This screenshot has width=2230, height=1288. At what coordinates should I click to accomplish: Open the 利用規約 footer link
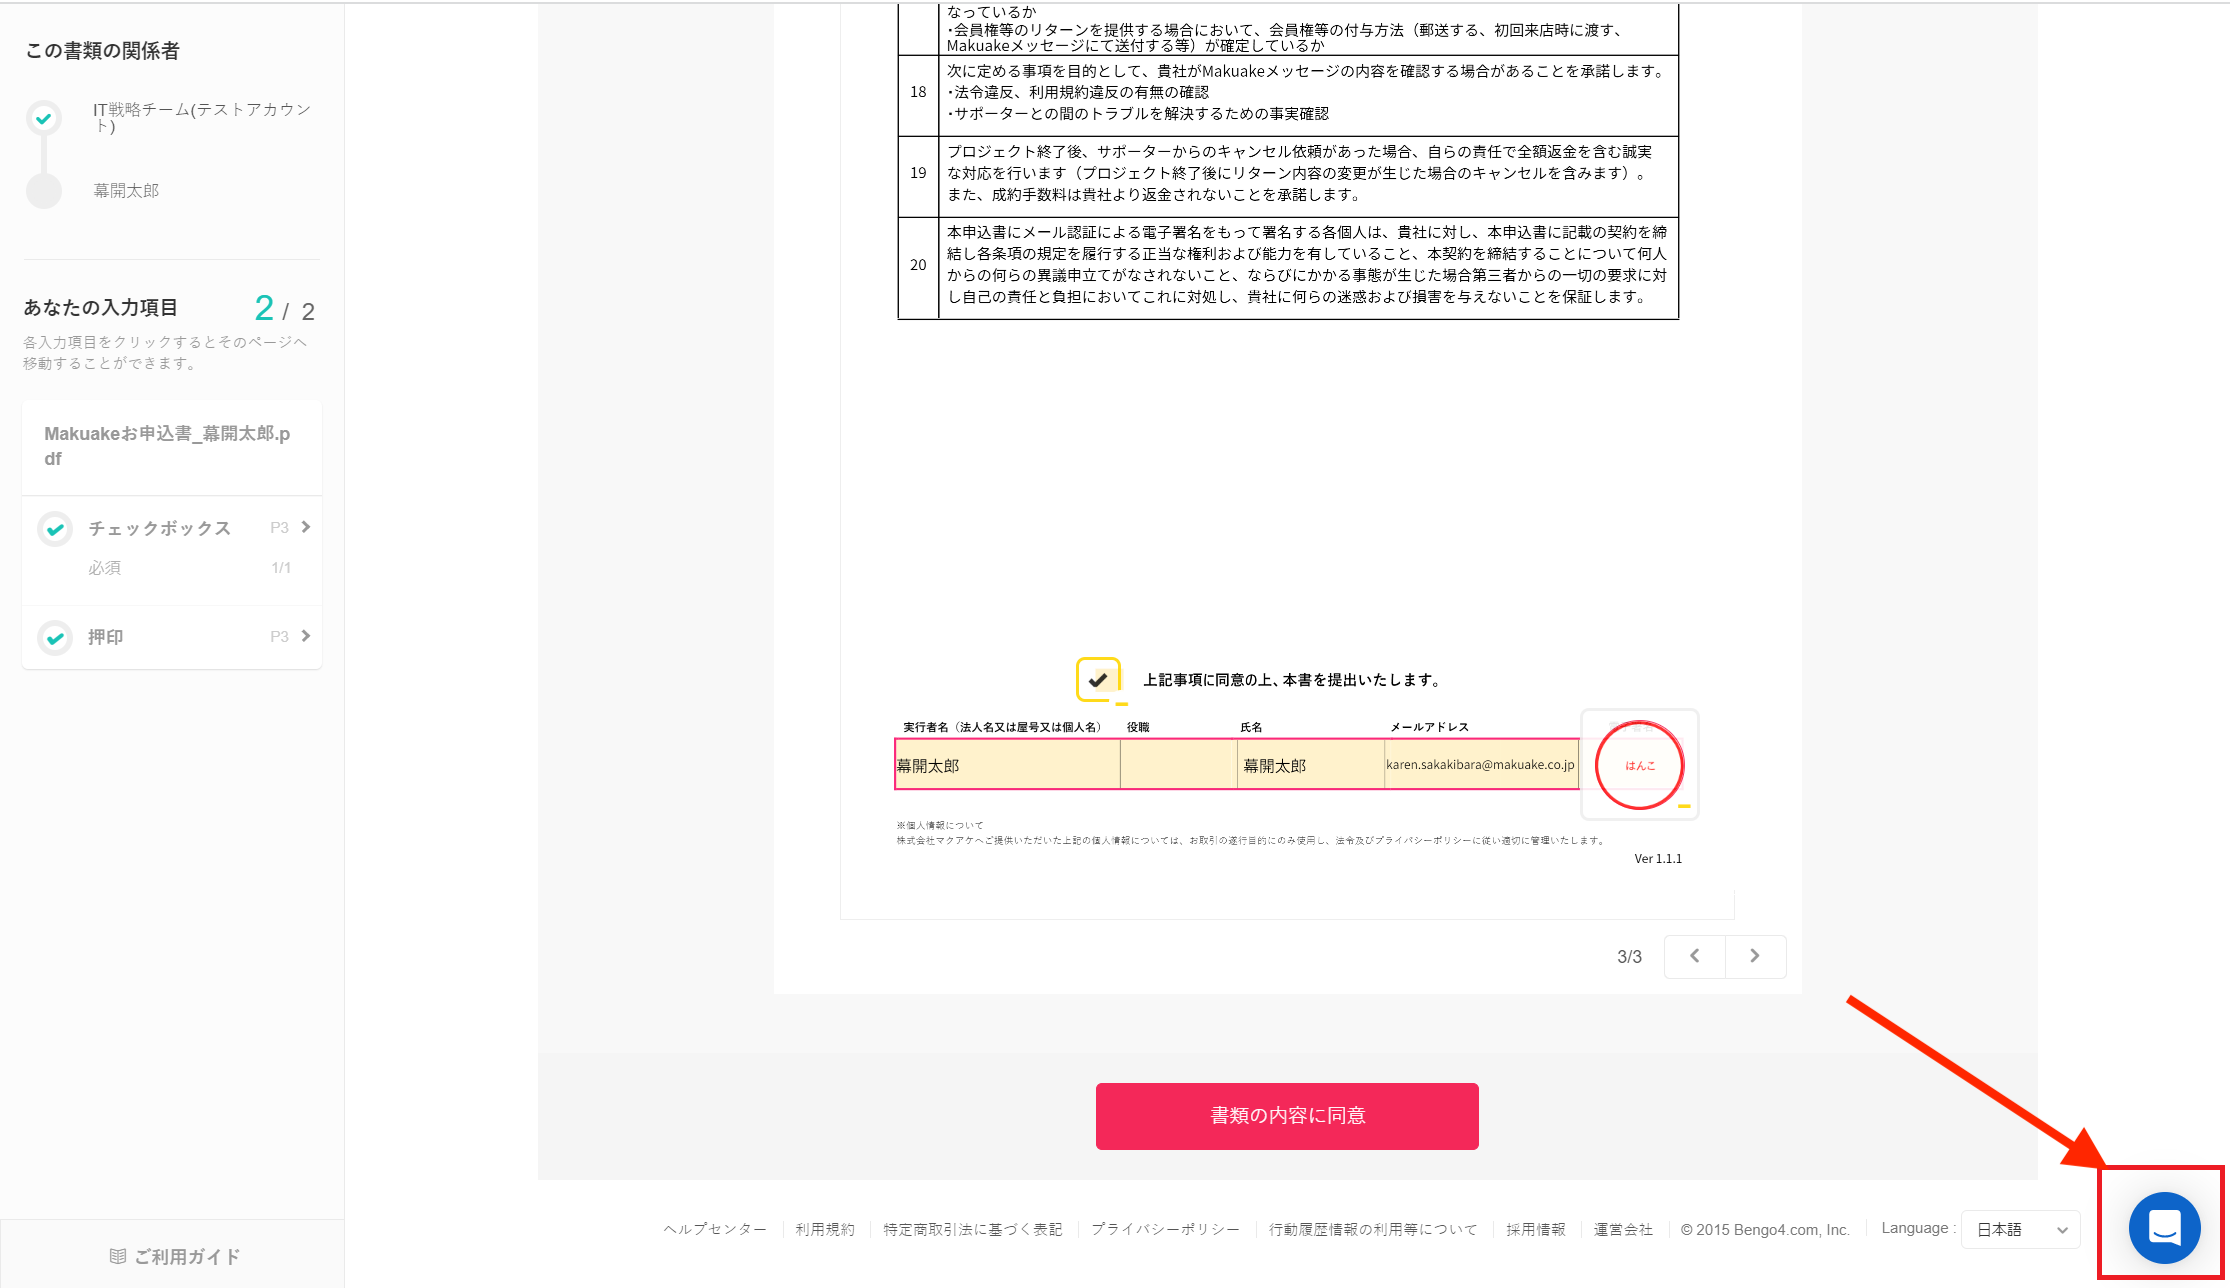(825, 1229)
